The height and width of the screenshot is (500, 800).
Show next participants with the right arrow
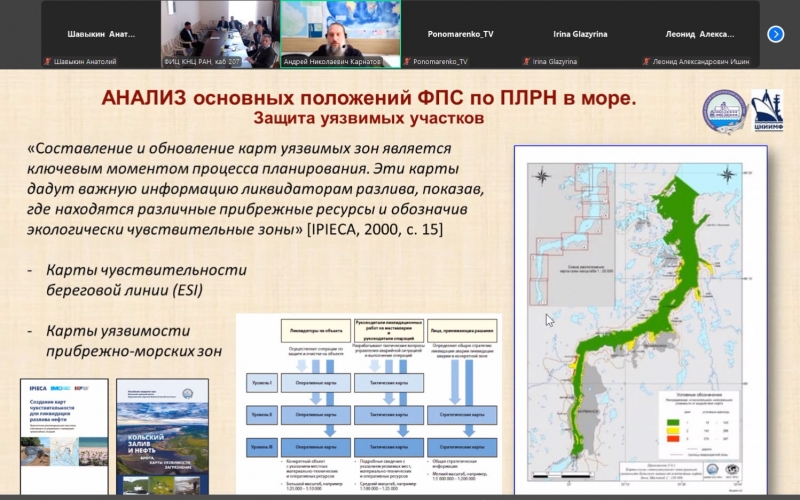[775, 34]
